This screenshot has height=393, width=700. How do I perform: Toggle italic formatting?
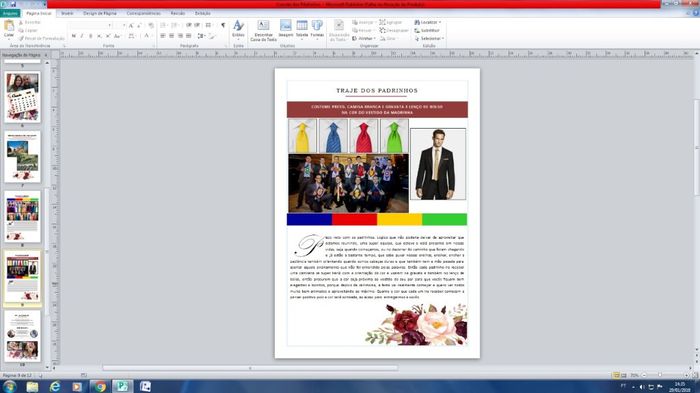pyautogui.click(x=82, y=36)
